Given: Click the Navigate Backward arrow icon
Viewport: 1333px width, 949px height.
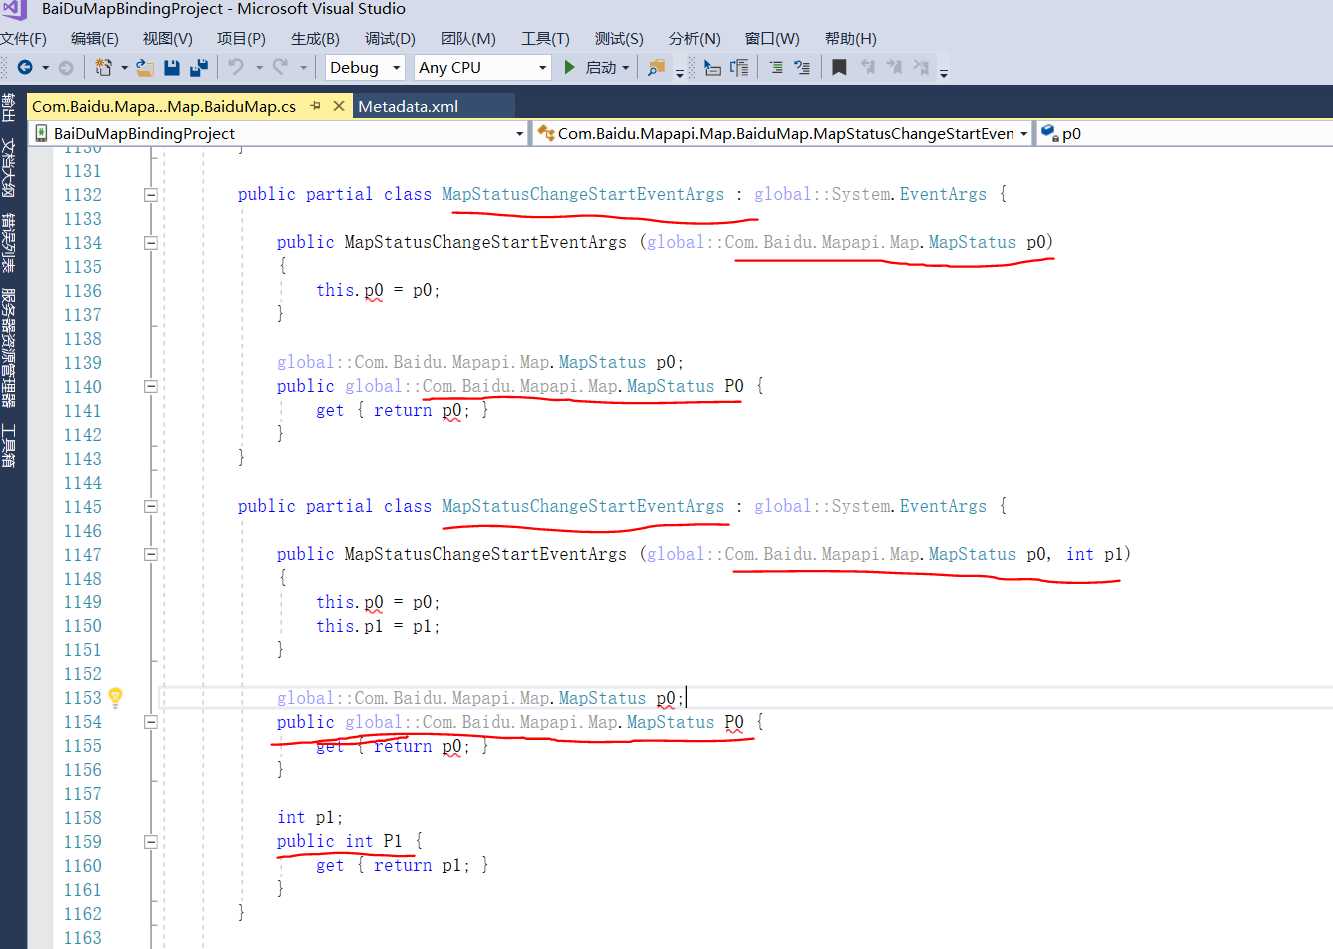Looking at the screenshot, I should pos(25,67).
